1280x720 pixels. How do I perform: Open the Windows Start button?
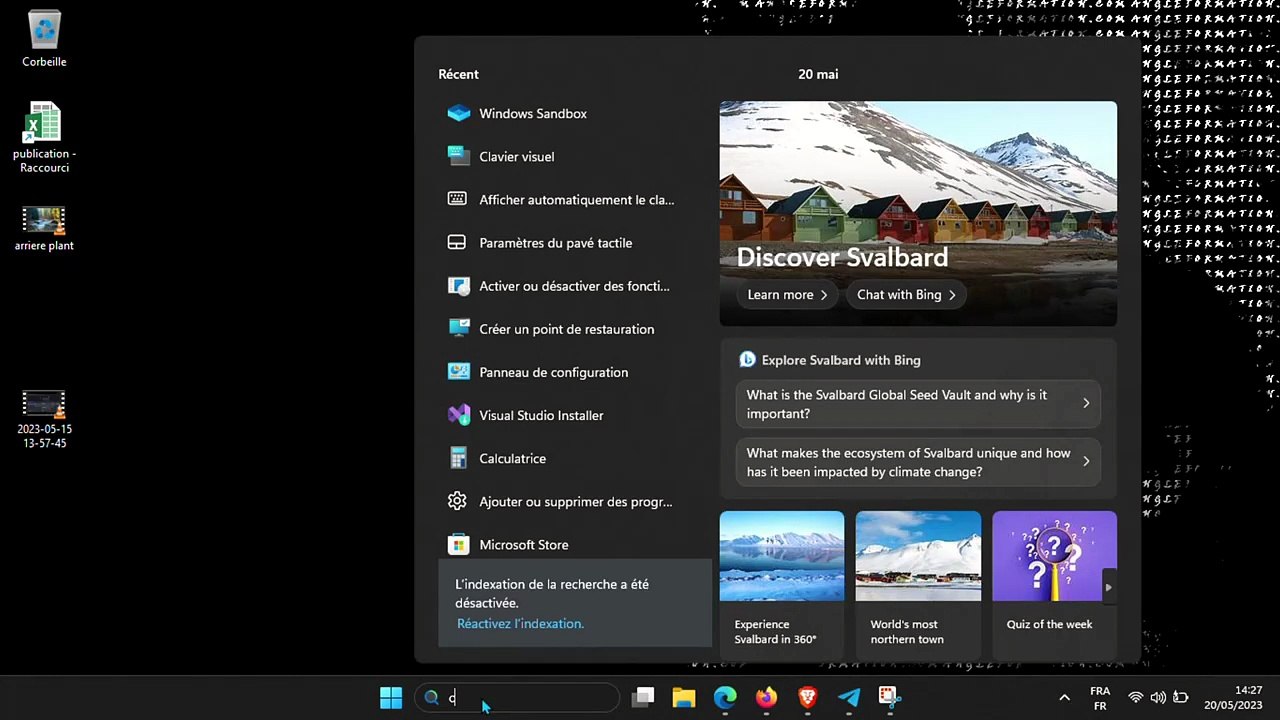point(391,697)
